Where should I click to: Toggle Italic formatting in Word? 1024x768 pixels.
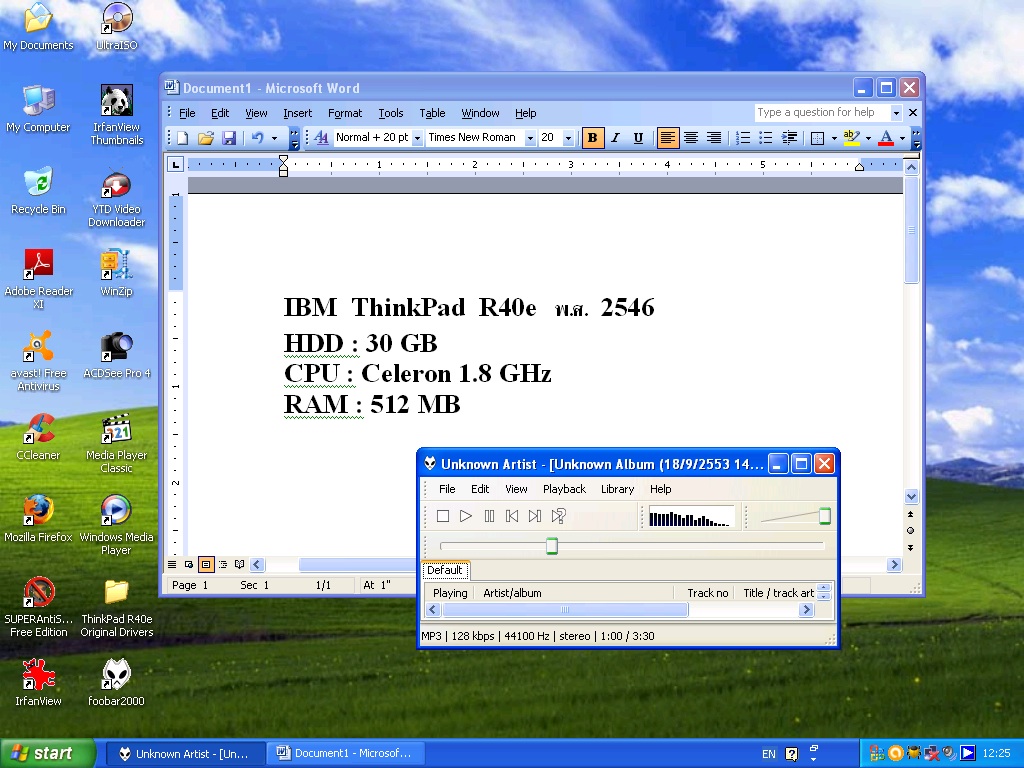point(615,138)
